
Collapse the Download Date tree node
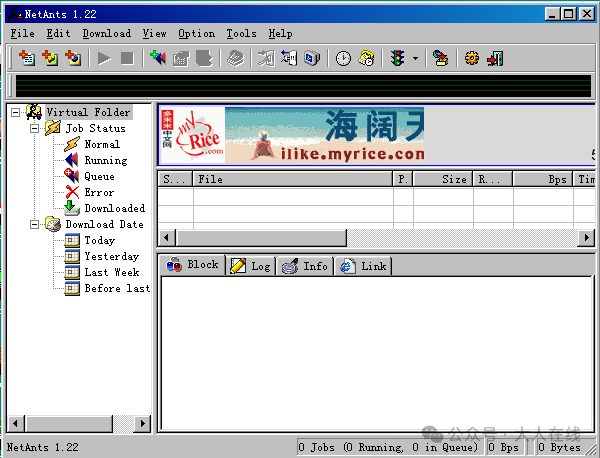pyautogui.click(x=34, y=224)
